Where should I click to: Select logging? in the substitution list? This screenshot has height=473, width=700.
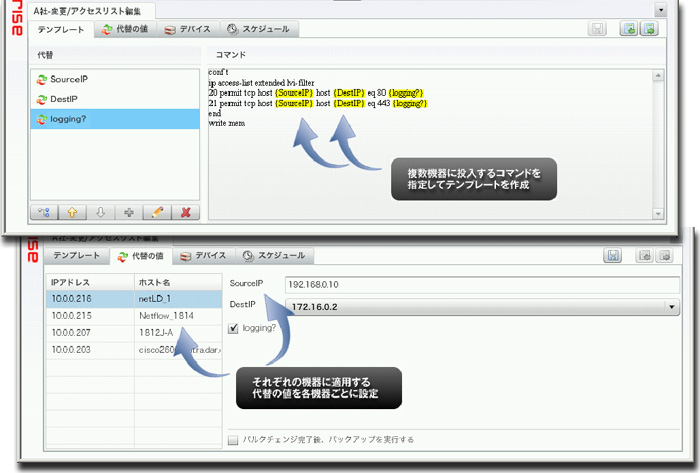tap(115, 119)
